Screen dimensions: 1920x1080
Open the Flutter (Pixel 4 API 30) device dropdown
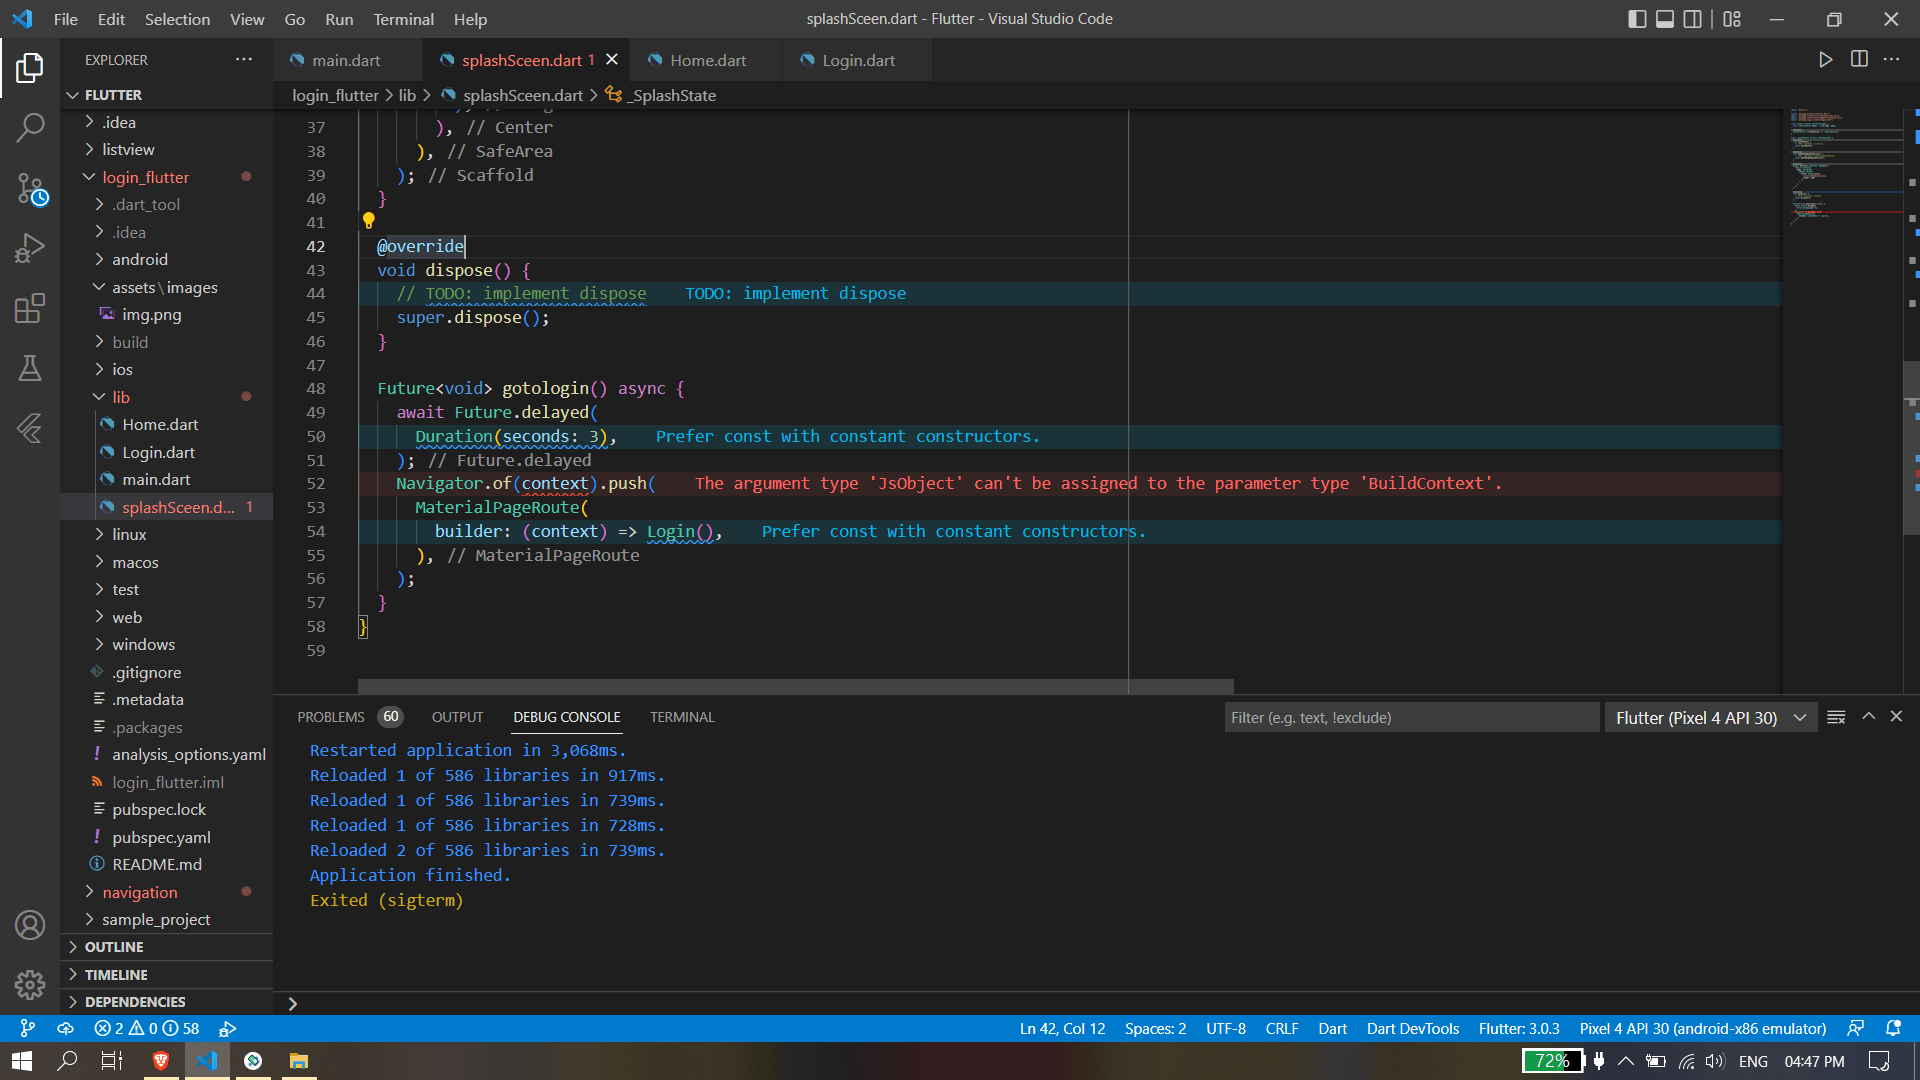pyautogui.click(x=1709, y=717)
